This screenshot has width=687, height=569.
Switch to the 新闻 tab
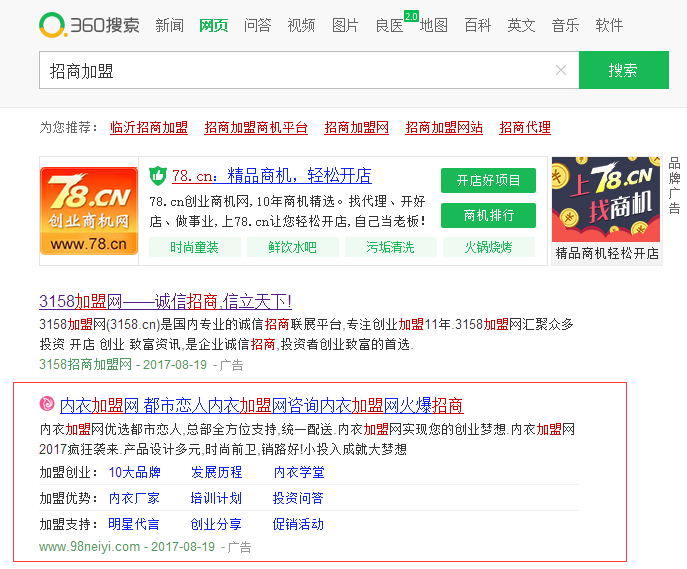pyautogui.click(x=169, y=25)
